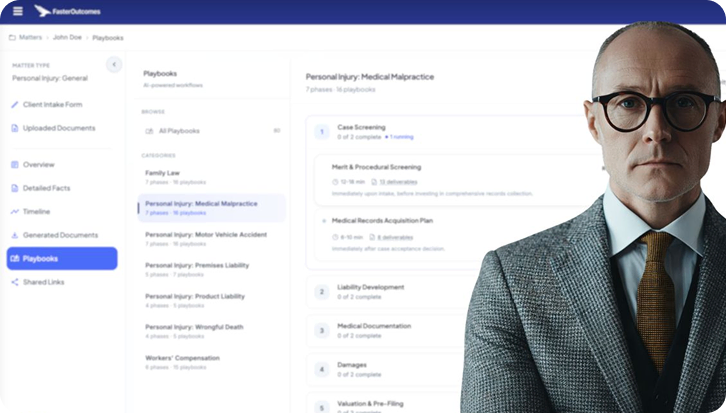Click the Detailed Facts document icon
Screen dimensions: 726x413
click(x=15, y=188)
